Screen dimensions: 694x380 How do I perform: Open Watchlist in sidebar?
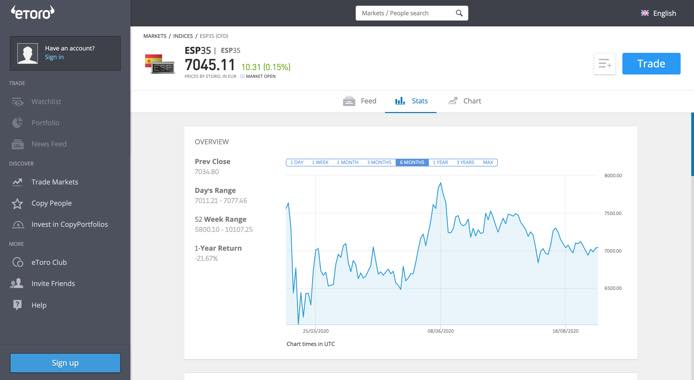coord(46,102)
